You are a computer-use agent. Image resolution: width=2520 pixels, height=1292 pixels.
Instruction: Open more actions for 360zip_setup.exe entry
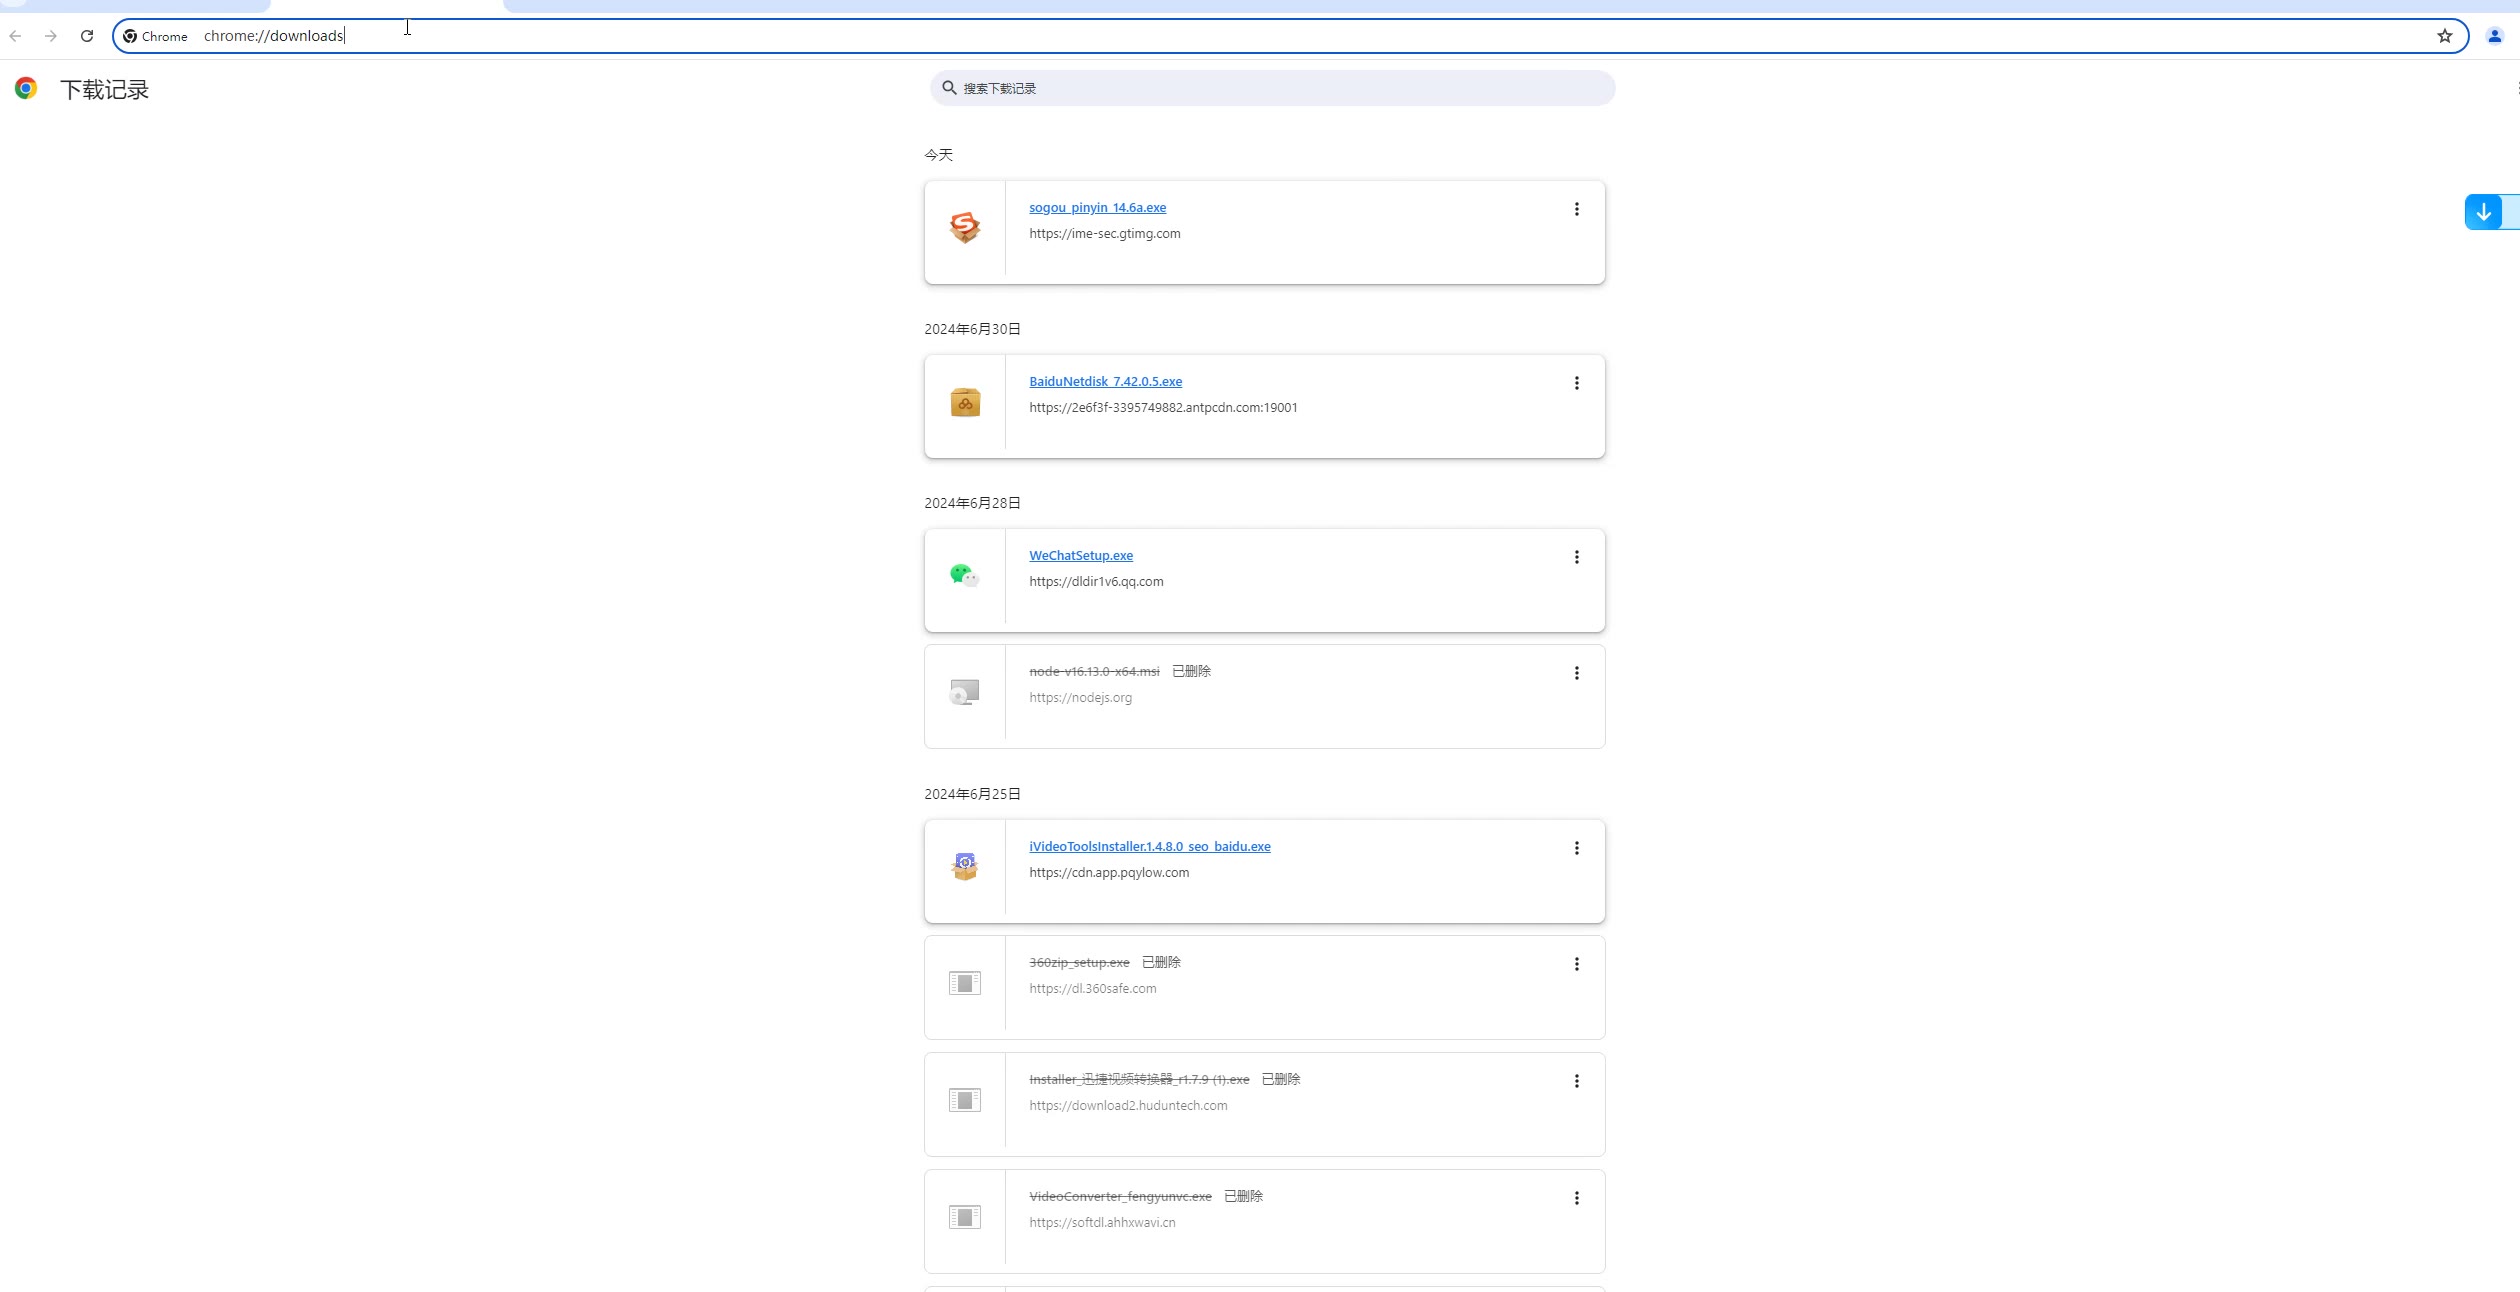coord(1576,964)
